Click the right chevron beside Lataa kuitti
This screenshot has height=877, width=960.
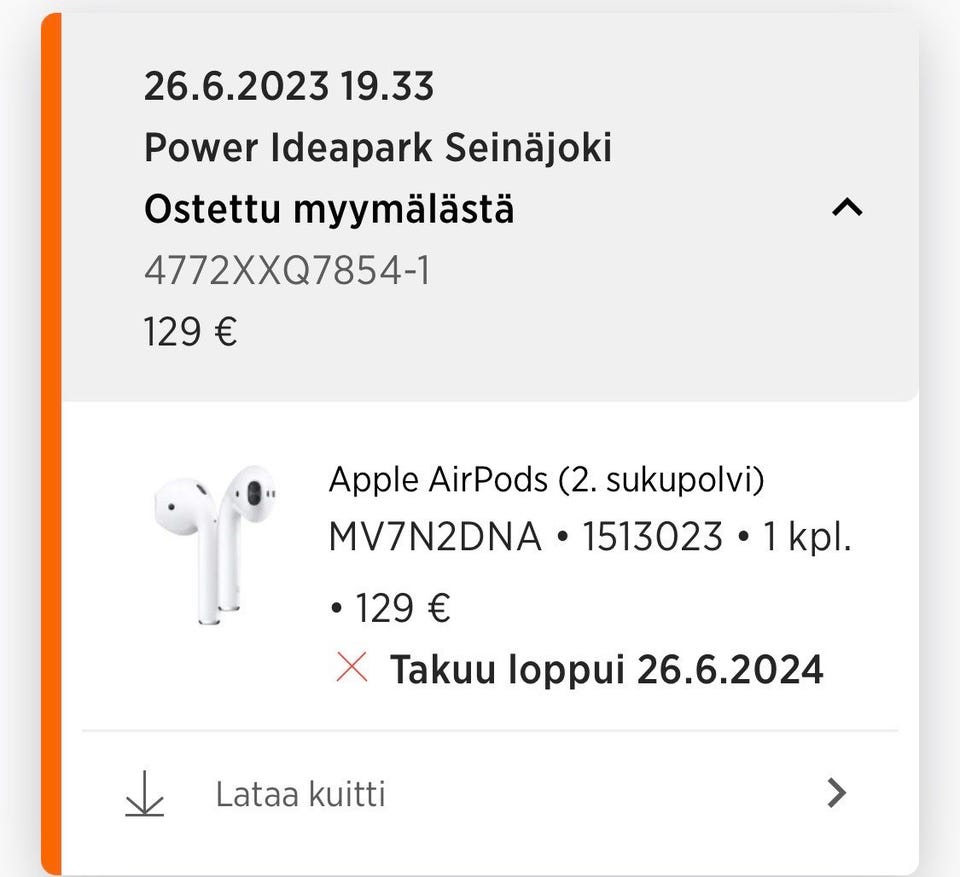click(837, 794)
